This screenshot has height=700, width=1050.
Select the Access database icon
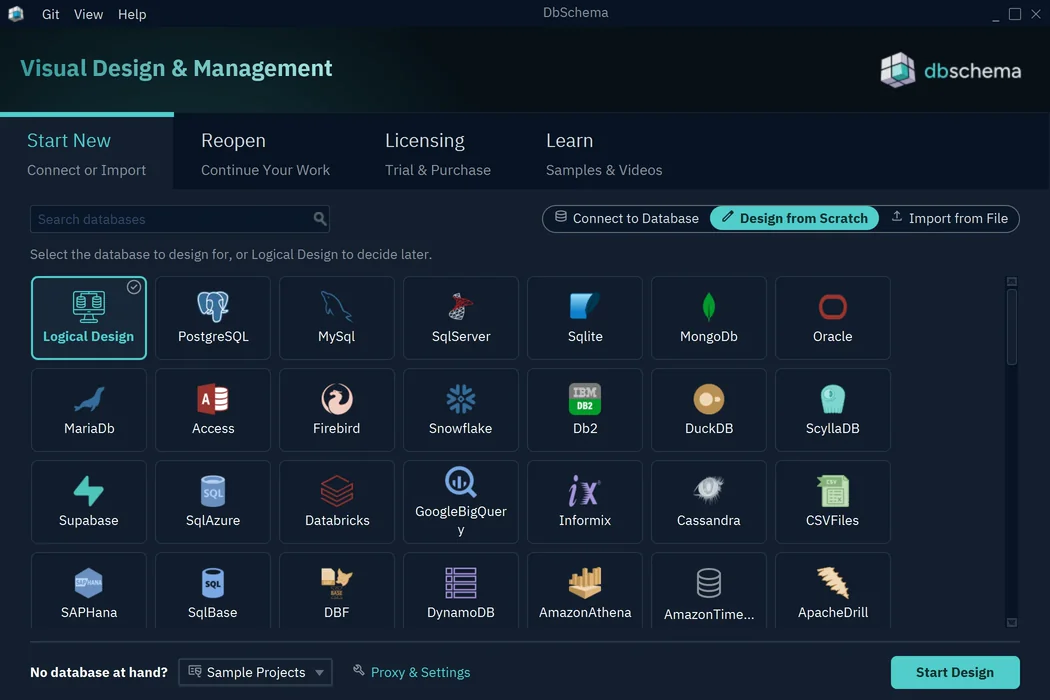[213, 399]
